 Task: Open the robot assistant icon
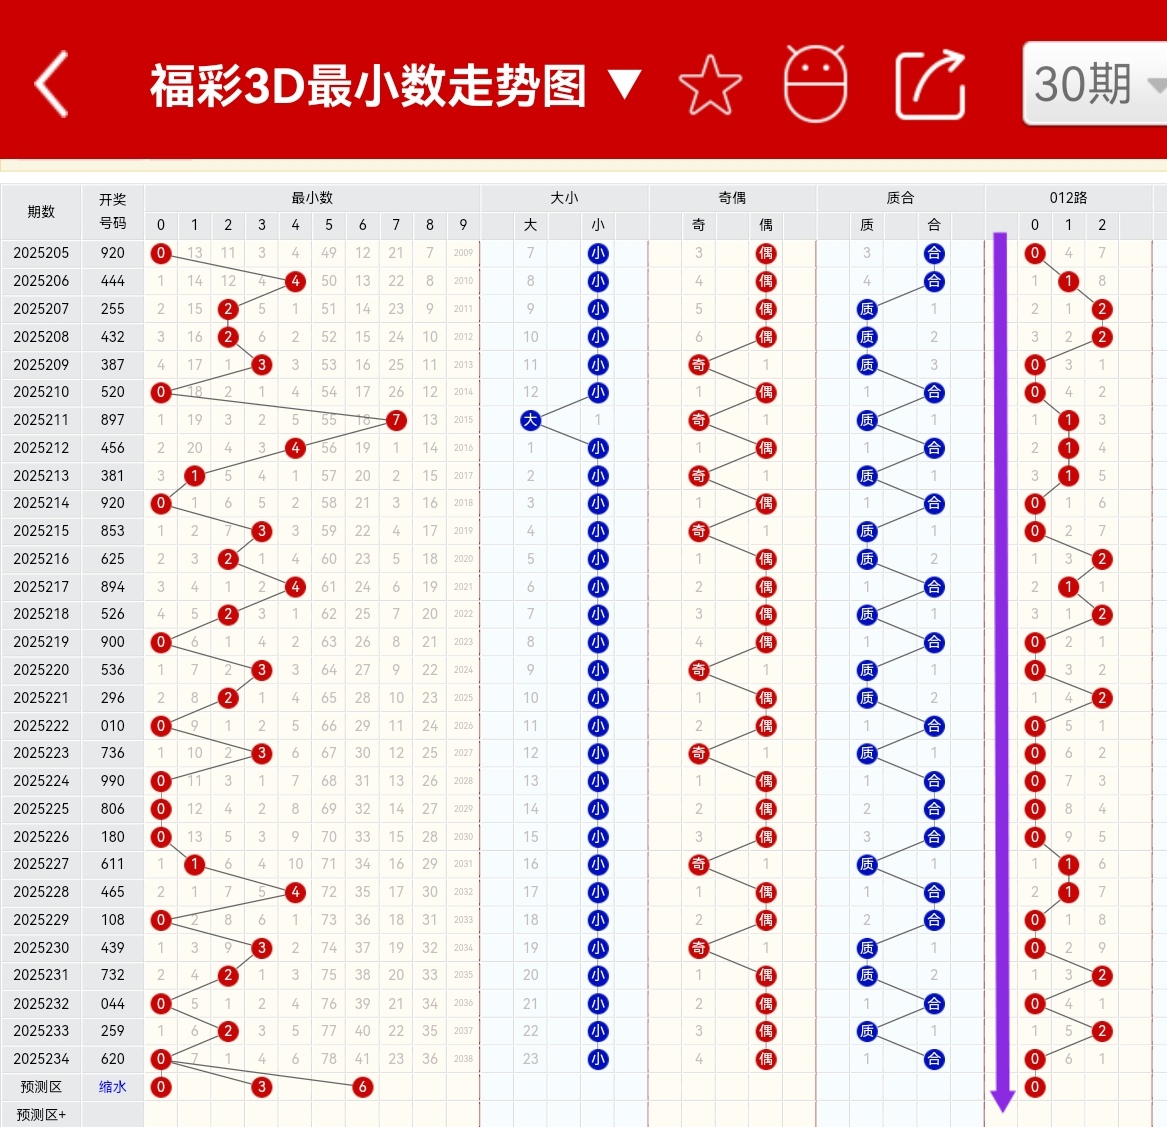[816, 83]
